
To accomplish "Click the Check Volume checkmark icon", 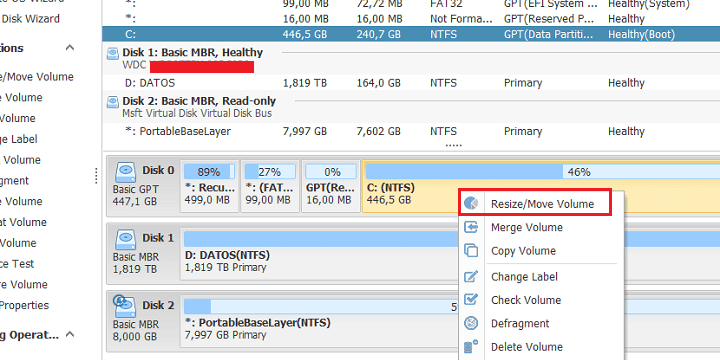I will (x=471, y=300).
